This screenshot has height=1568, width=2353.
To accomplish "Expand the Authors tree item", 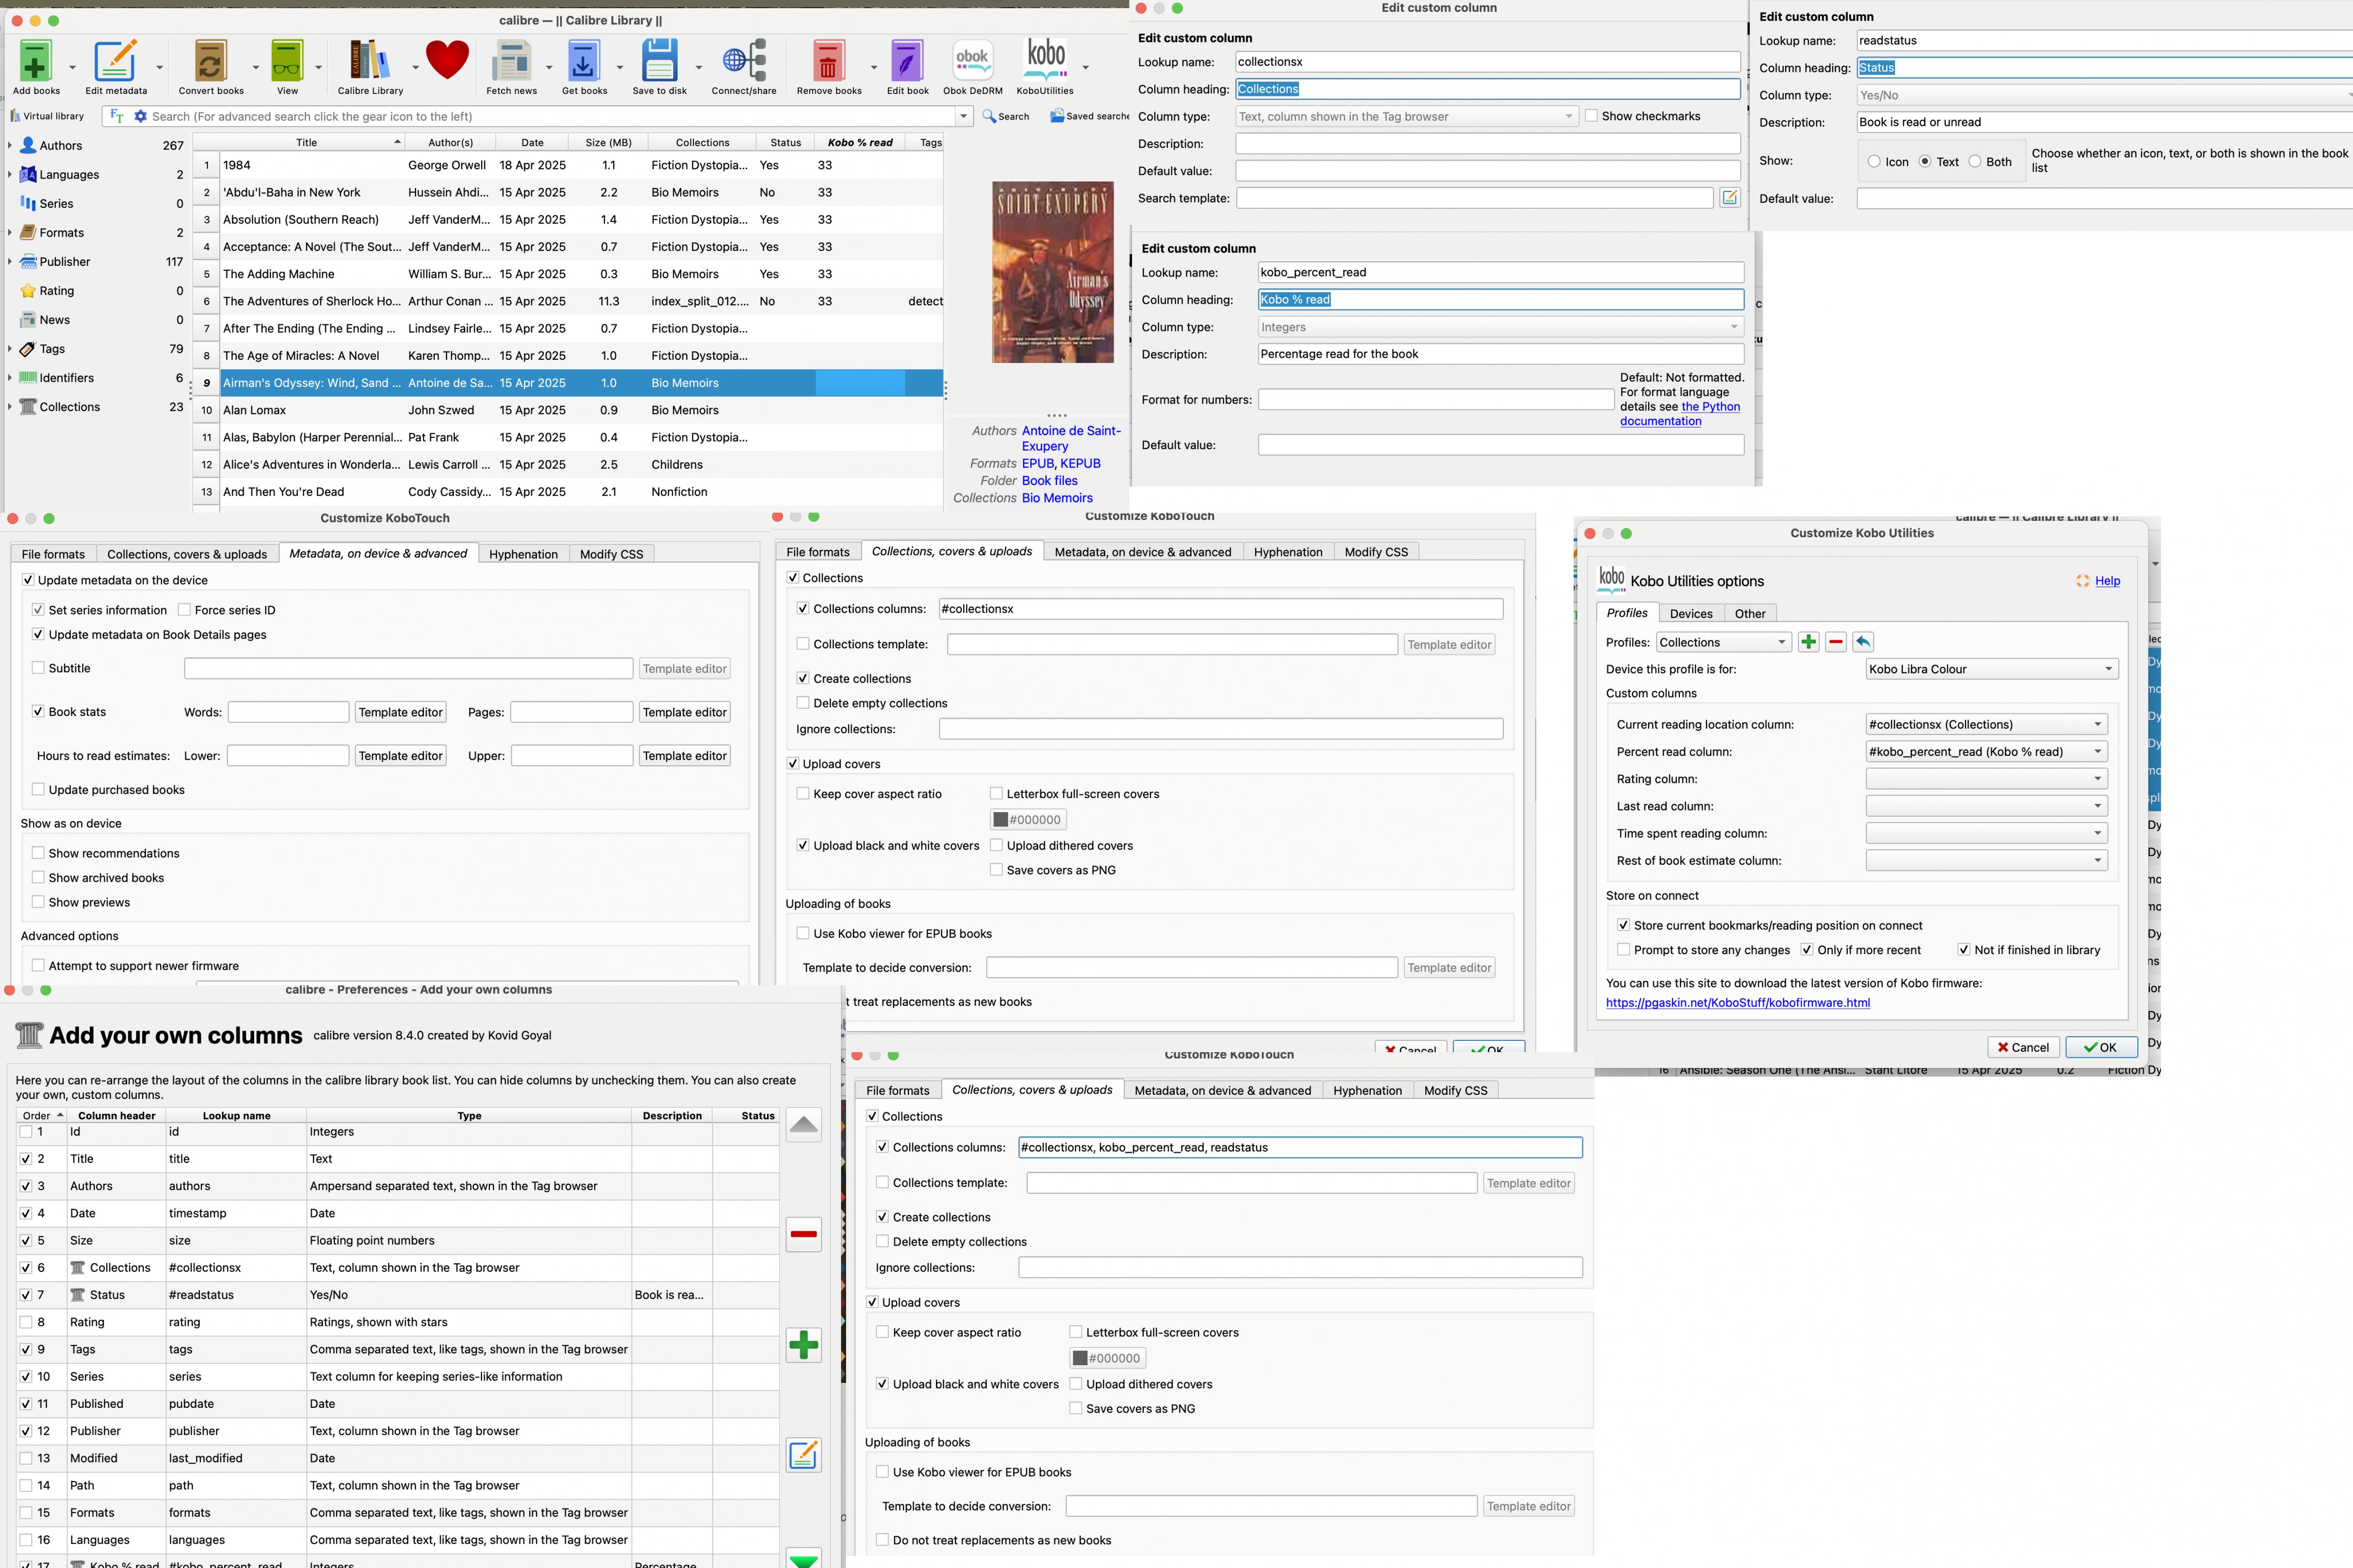I will coord(10,146).
